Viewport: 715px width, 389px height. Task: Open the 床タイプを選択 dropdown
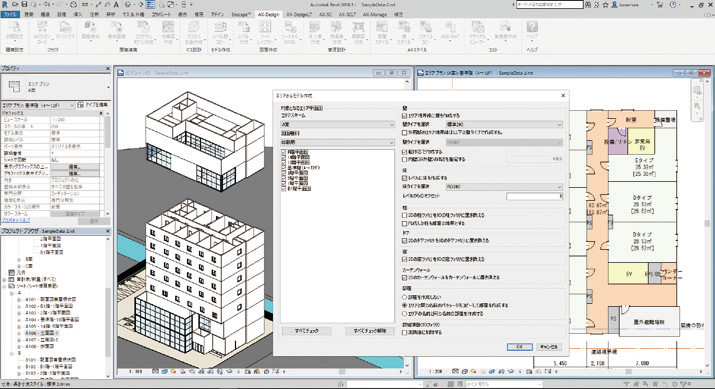[x=504, y=187]
